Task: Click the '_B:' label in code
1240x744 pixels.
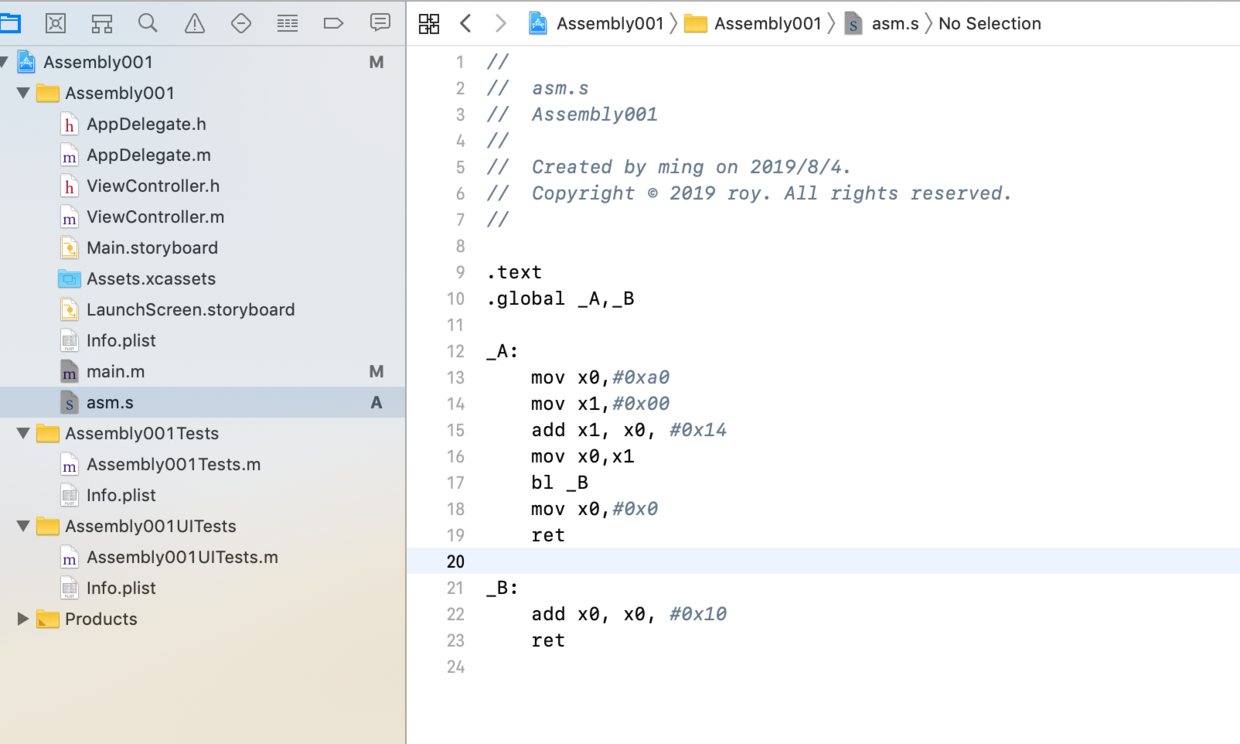Action: coord(503,588)
